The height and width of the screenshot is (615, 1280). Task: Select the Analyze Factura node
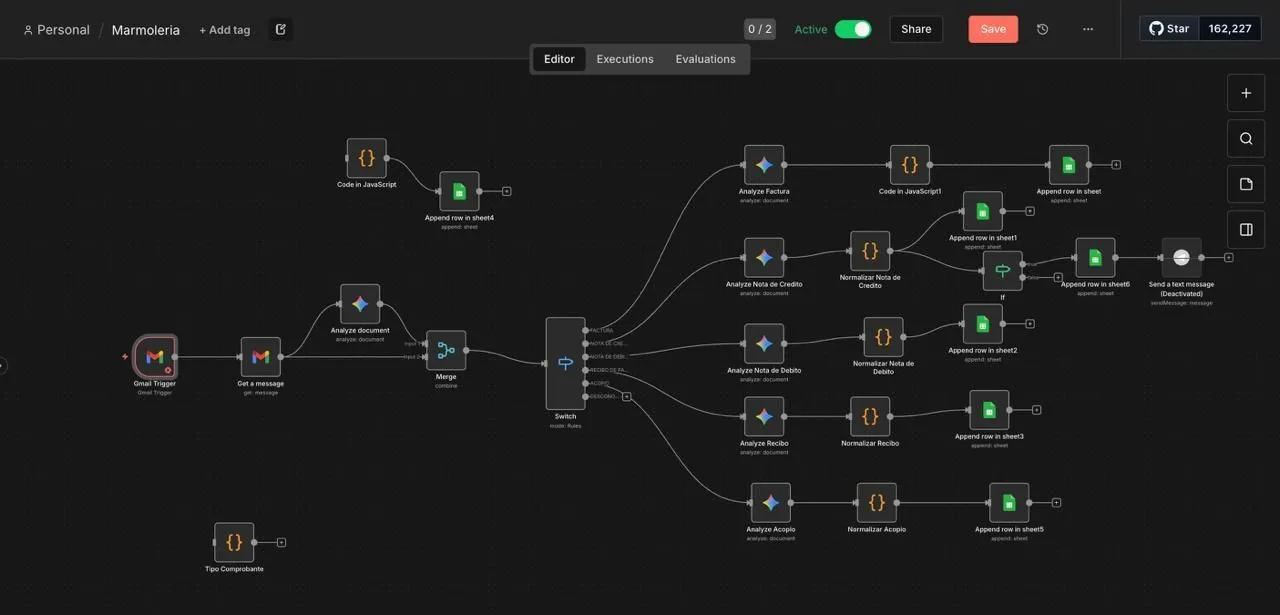coord(764,165)
